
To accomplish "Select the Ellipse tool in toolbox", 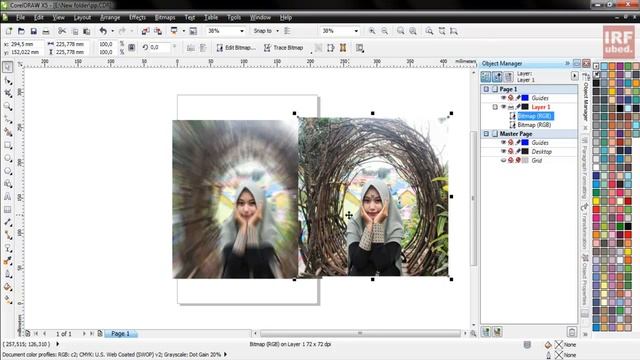I will tap(7, 158).
